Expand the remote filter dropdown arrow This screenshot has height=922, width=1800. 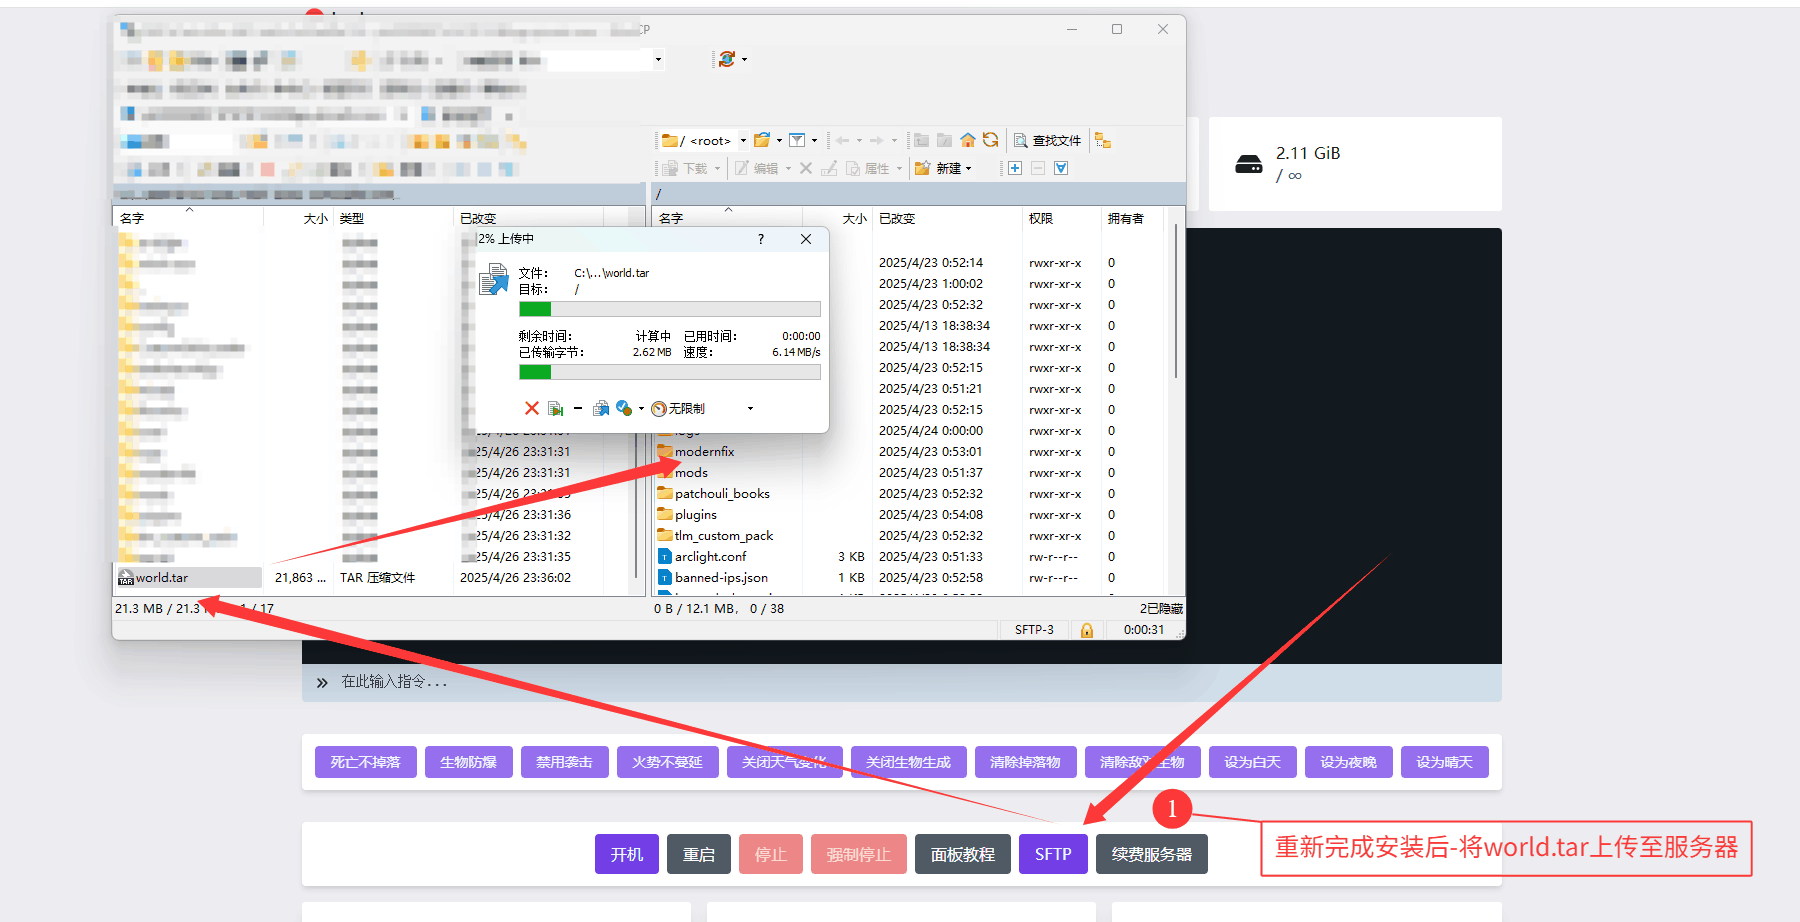coord(814,140)
